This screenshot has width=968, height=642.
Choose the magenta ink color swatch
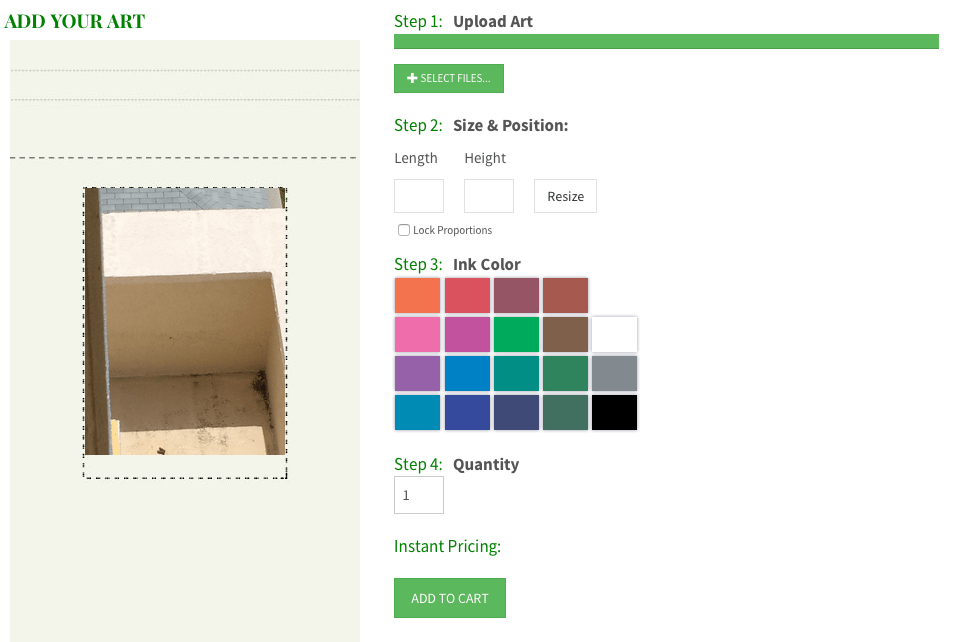point(467,334)
